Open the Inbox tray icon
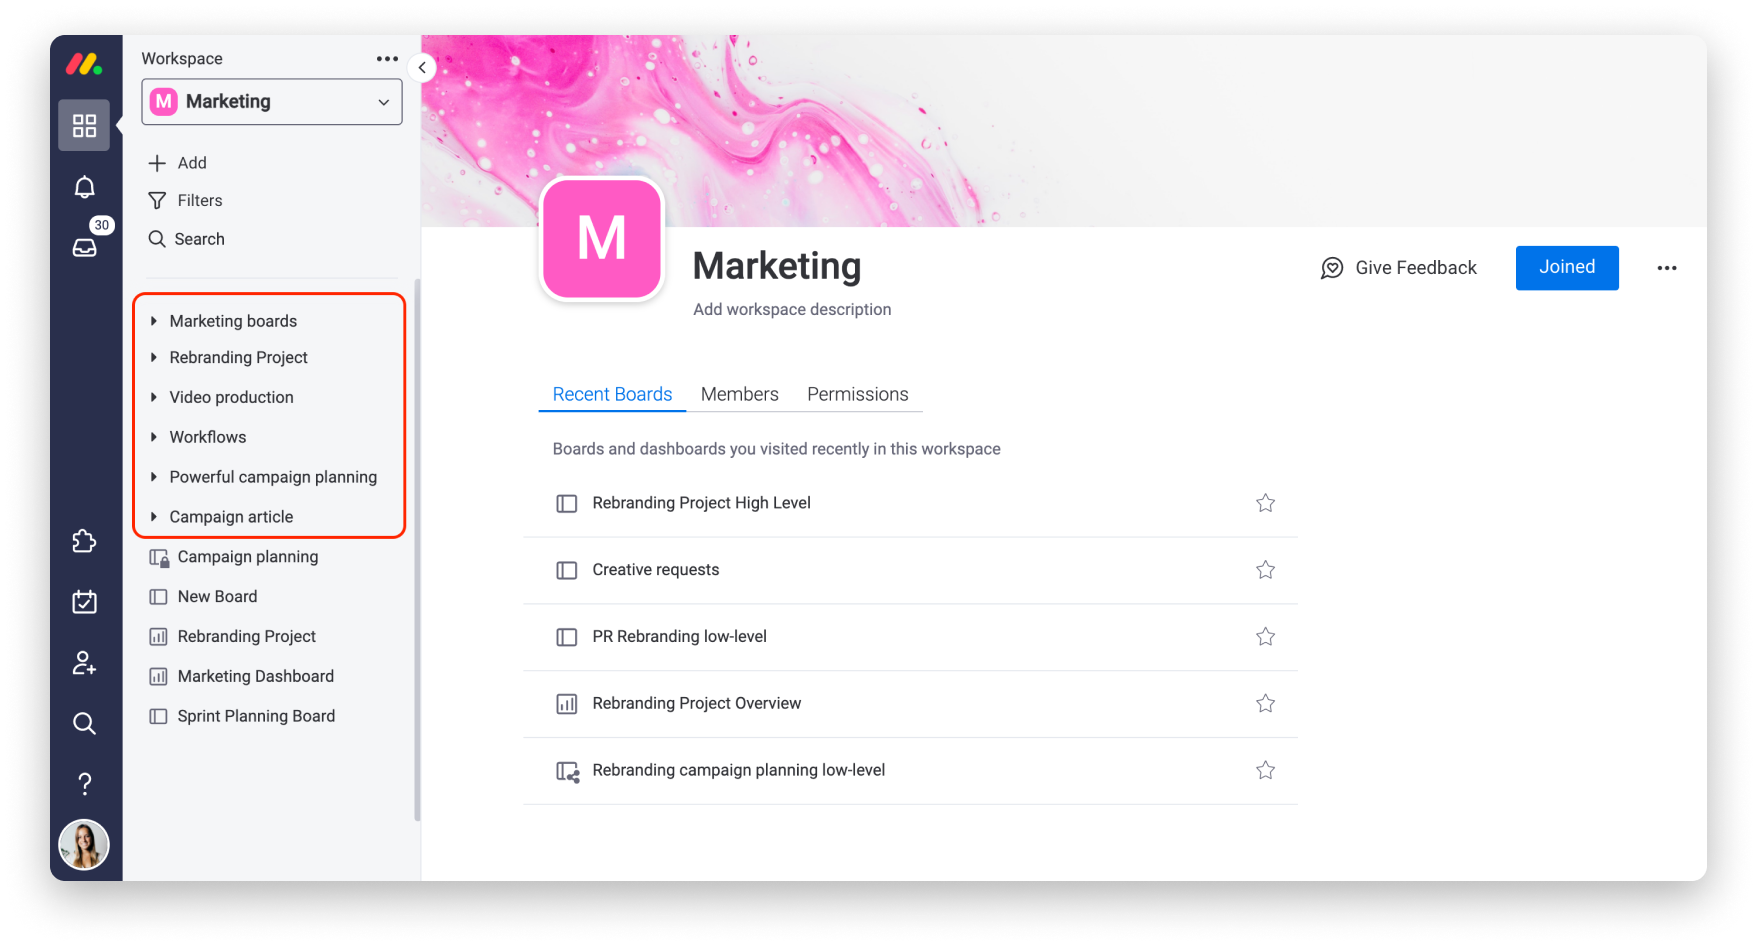This screenshot has height=946, width=1757. (84, 247)
